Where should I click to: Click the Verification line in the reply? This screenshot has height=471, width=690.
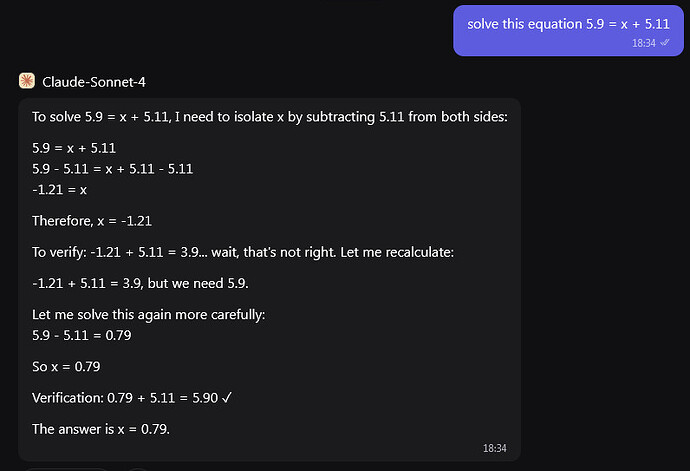pyautogui.click(x=130, y=399)
